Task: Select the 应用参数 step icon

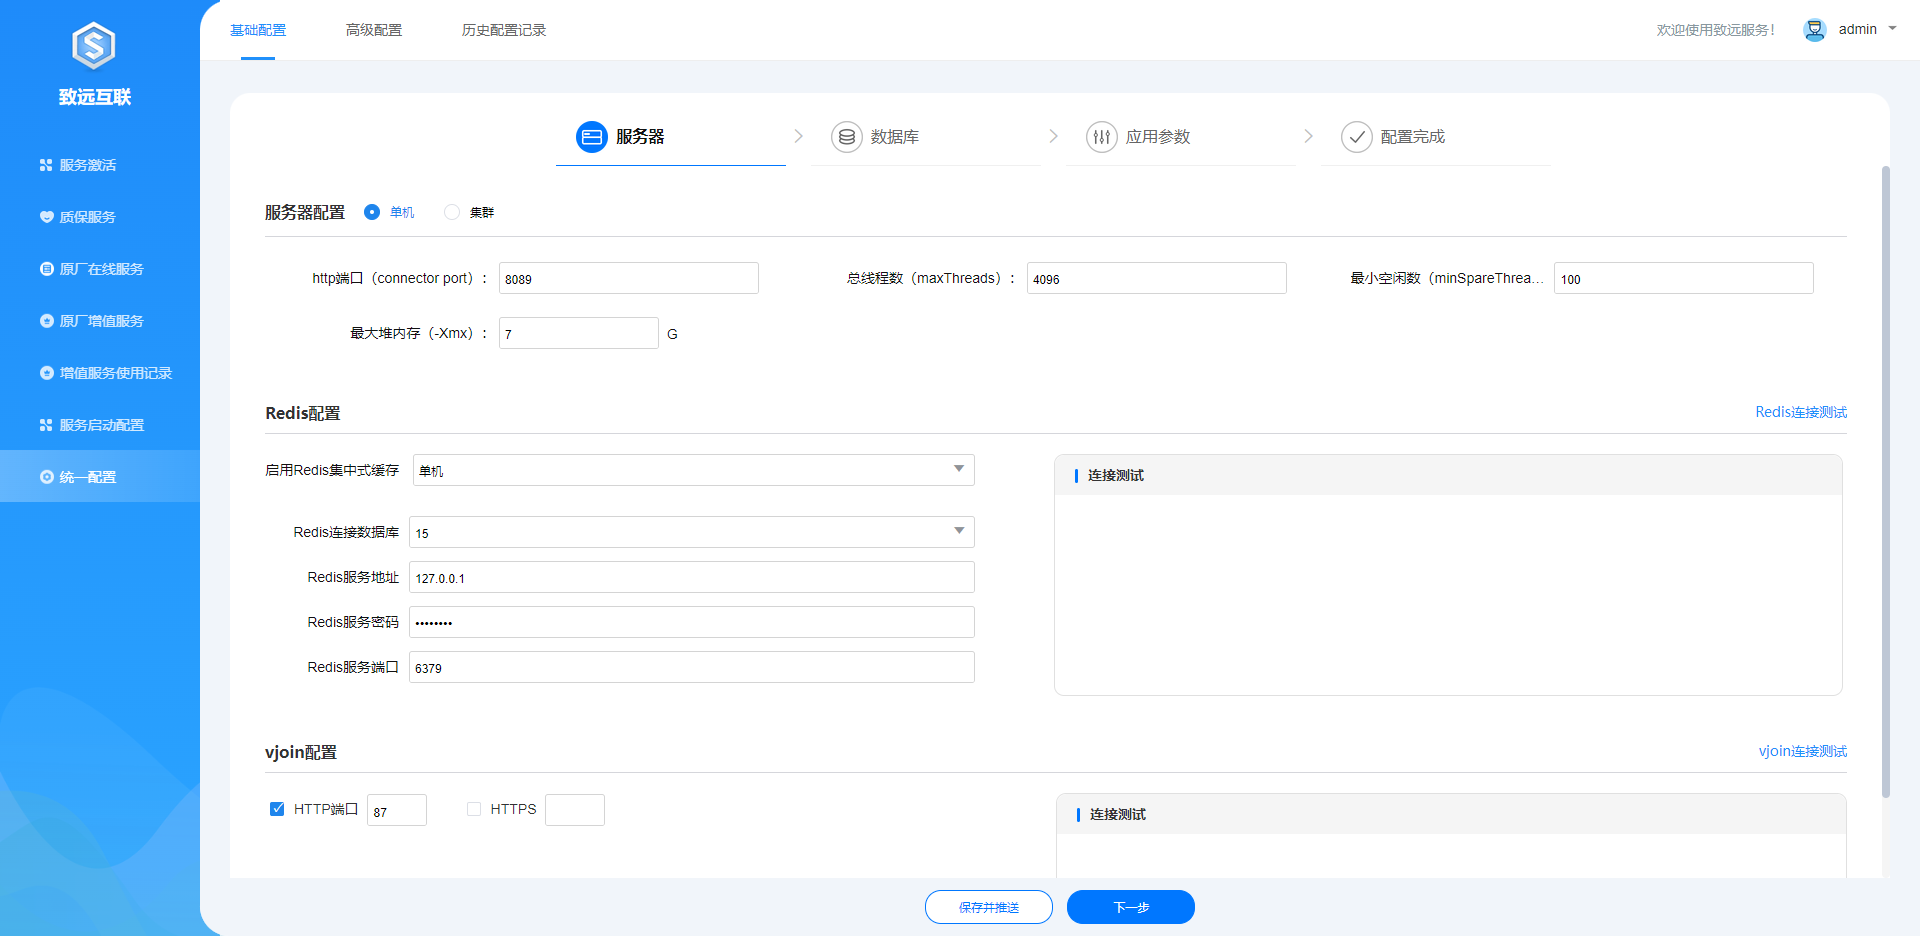Action: coord(1101,137)
